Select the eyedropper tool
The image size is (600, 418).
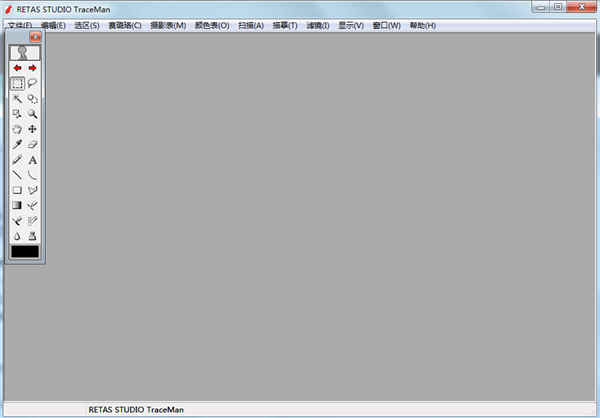[x=17, y=145]
